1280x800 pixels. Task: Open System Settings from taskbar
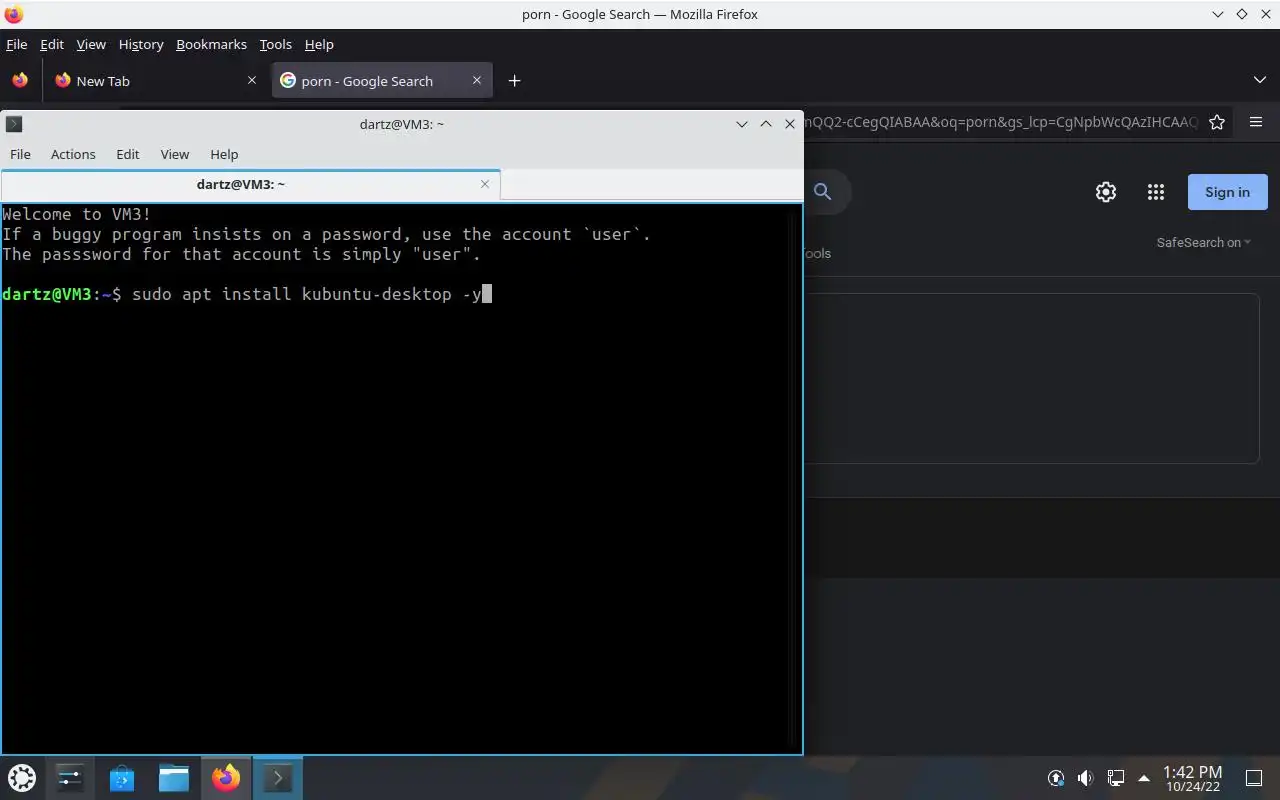tap(70, 777)
